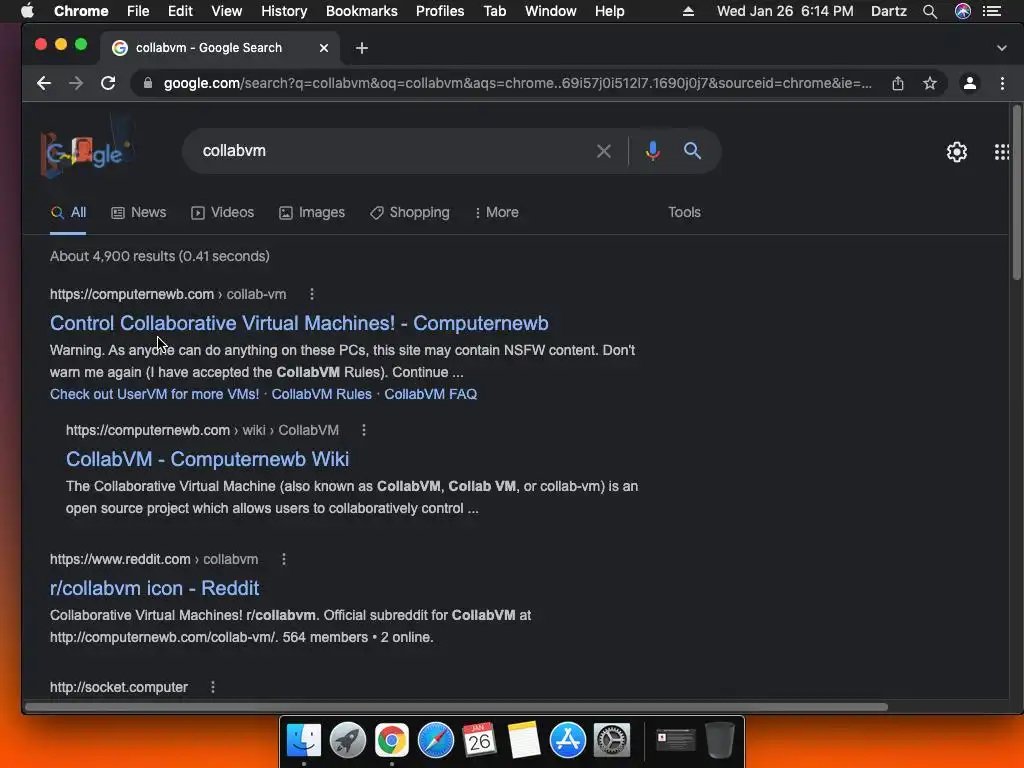Click the eject icon in the menu bar
The width and height of the screenshot is (1024, 768).
(x=688, y=11)
